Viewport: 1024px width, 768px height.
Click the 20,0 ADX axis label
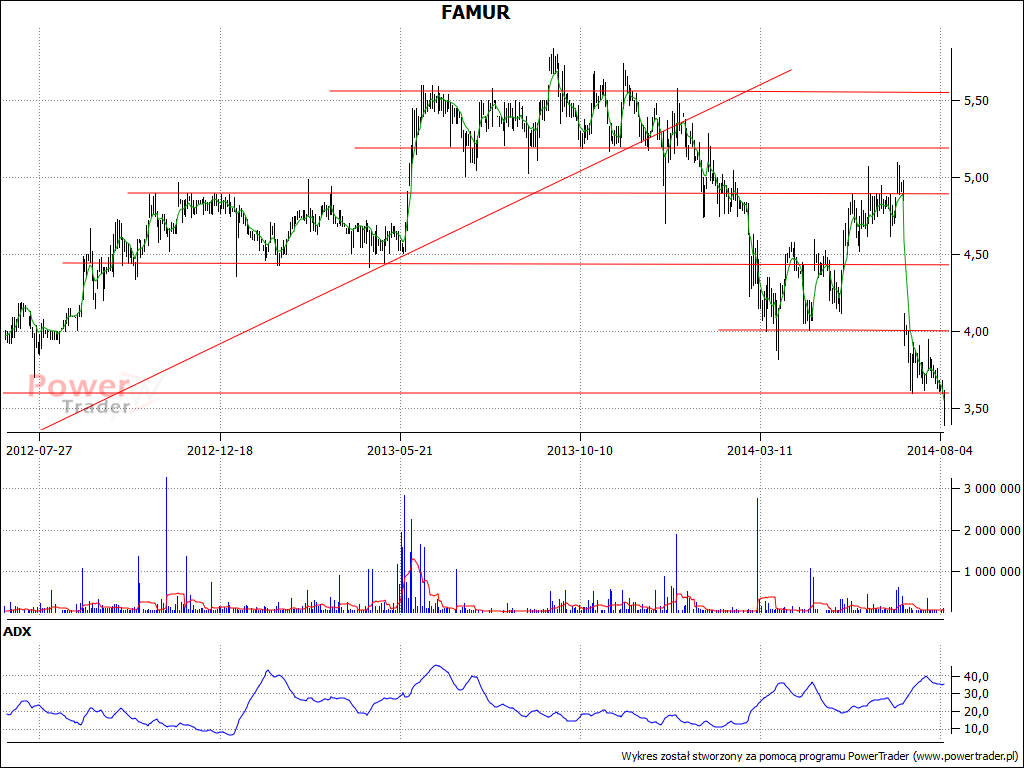click(978, 711)
